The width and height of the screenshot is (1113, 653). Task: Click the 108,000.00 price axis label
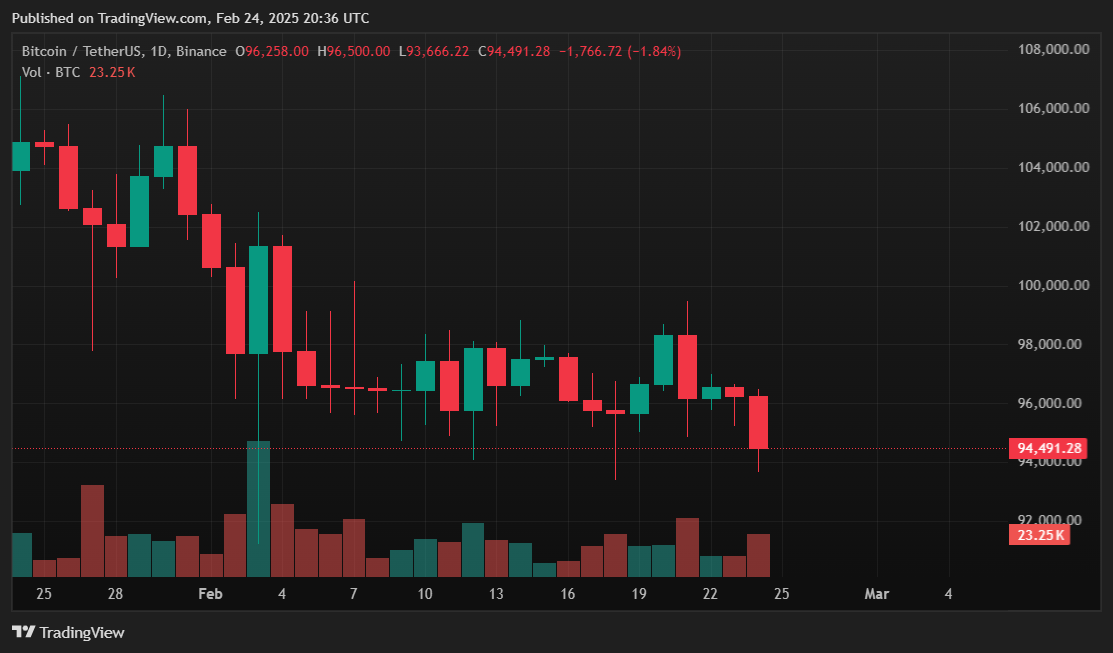[x=1053, y=50]
